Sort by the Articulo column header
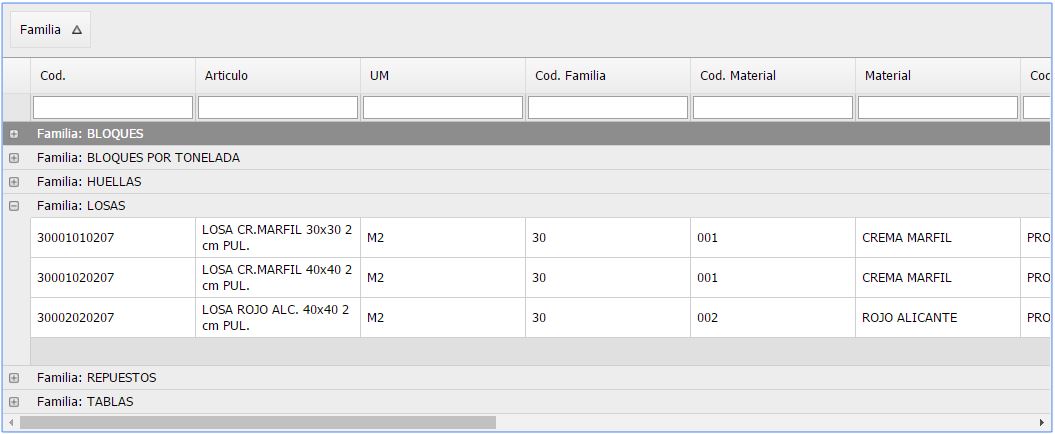The height and width of the screenshot is (434, 1055). (278, 75)
